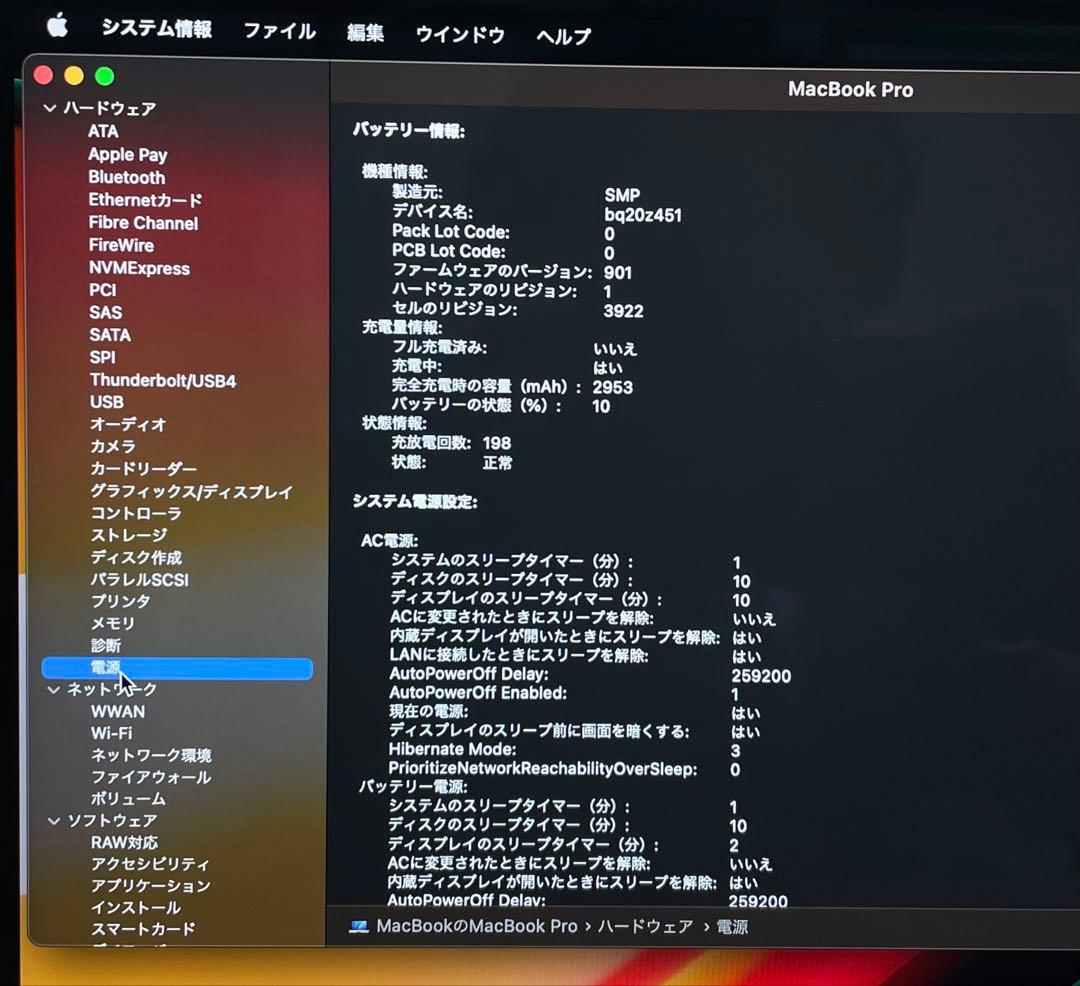Click the cycle count value 198

coord(497,443)
